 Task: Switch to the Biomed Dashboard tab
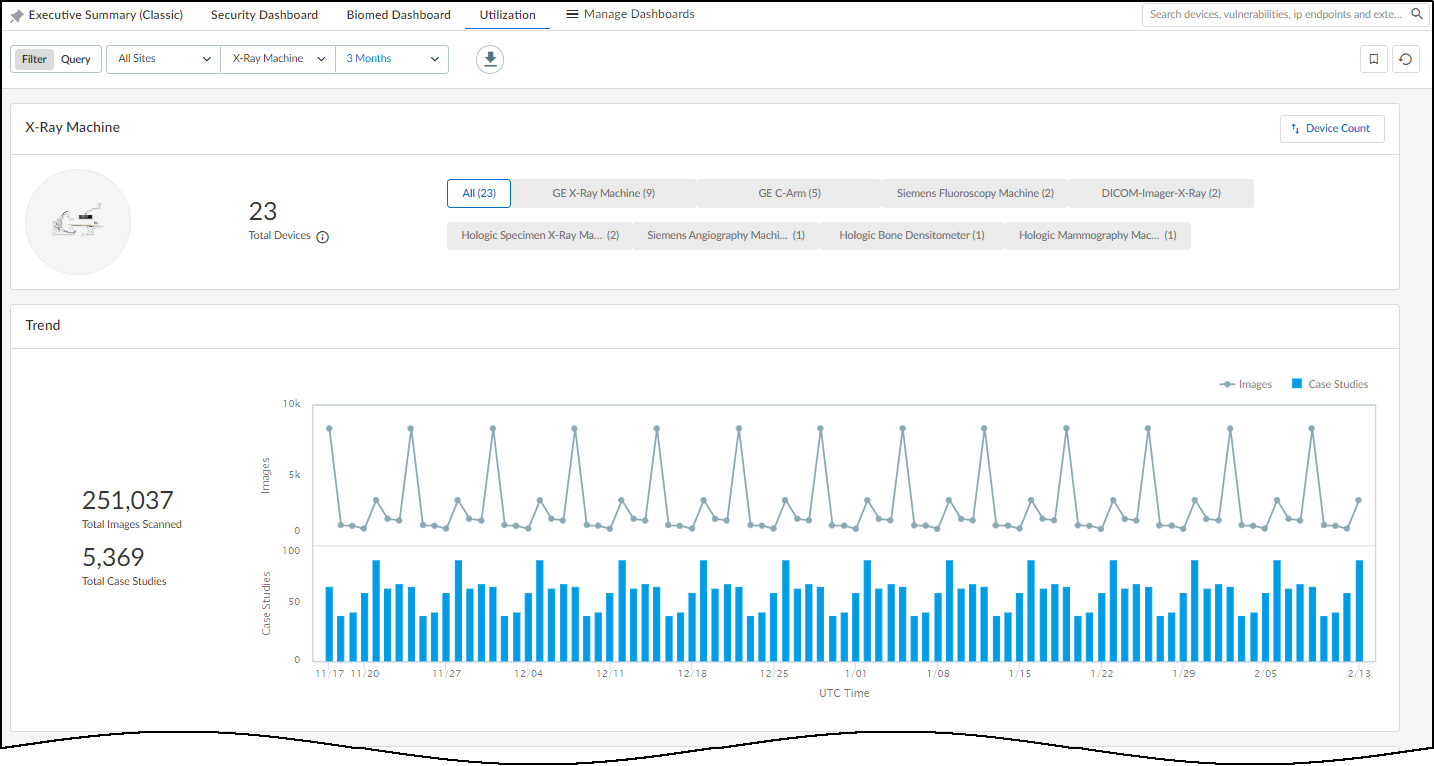tap(398, 15)
